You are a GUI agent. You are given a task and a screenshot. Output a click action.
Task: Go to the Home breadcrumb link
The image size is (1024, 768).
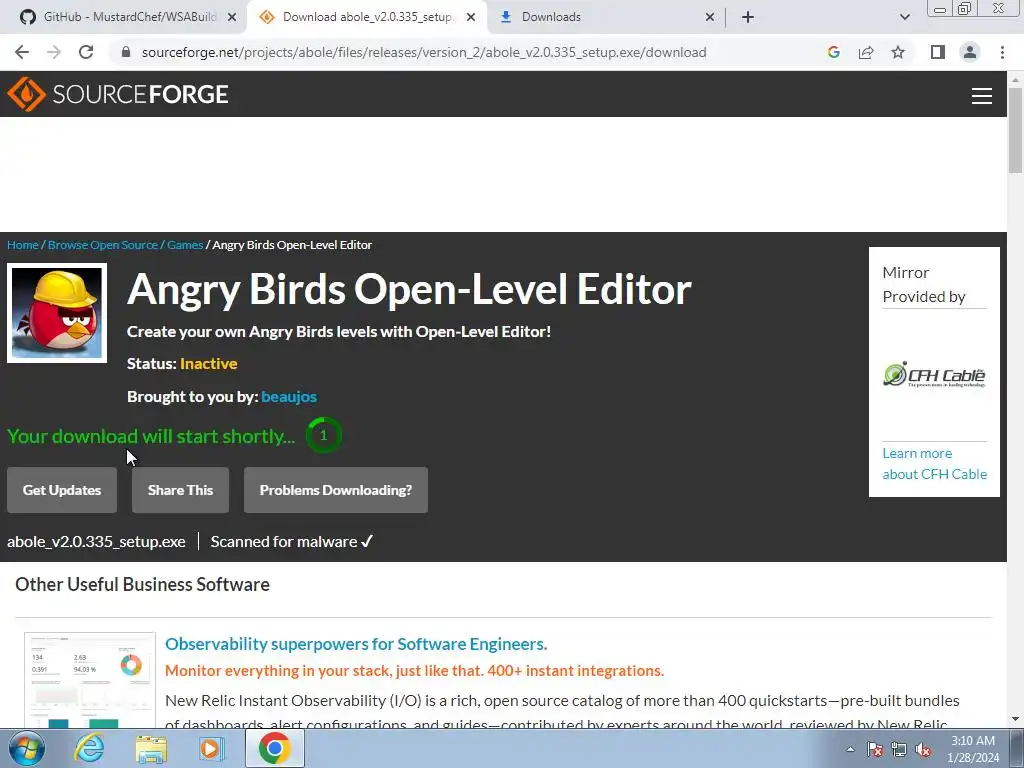pos(23,245)
